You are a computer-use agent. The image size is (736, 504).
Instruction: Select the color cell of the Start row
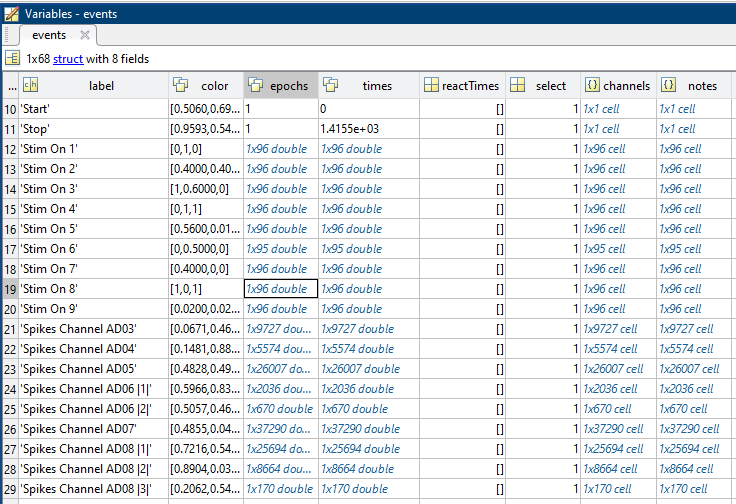coord(205,109)
